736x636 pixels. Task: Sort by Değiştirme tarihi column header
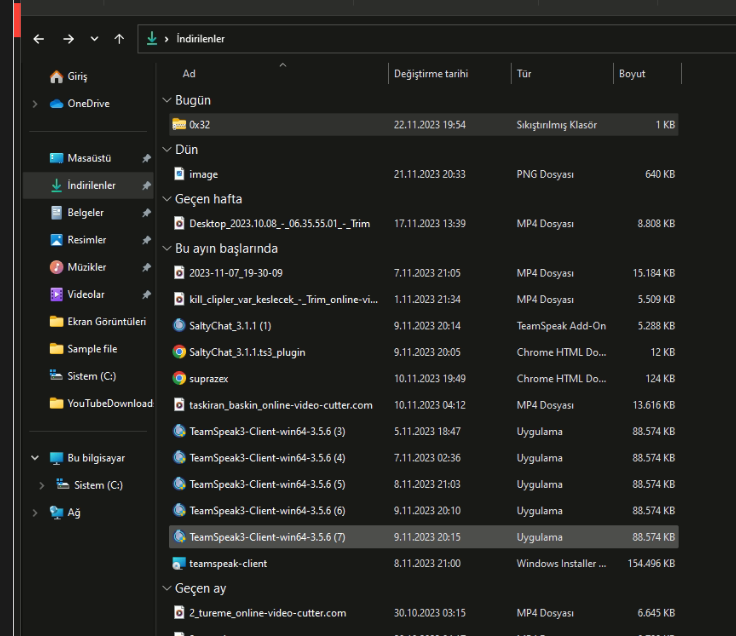431,74
